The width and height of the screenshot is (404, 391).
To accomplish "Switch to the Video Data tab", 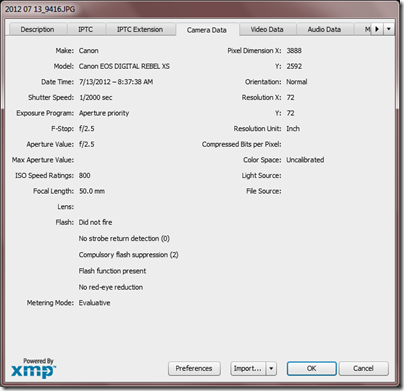I will [267, 29].
